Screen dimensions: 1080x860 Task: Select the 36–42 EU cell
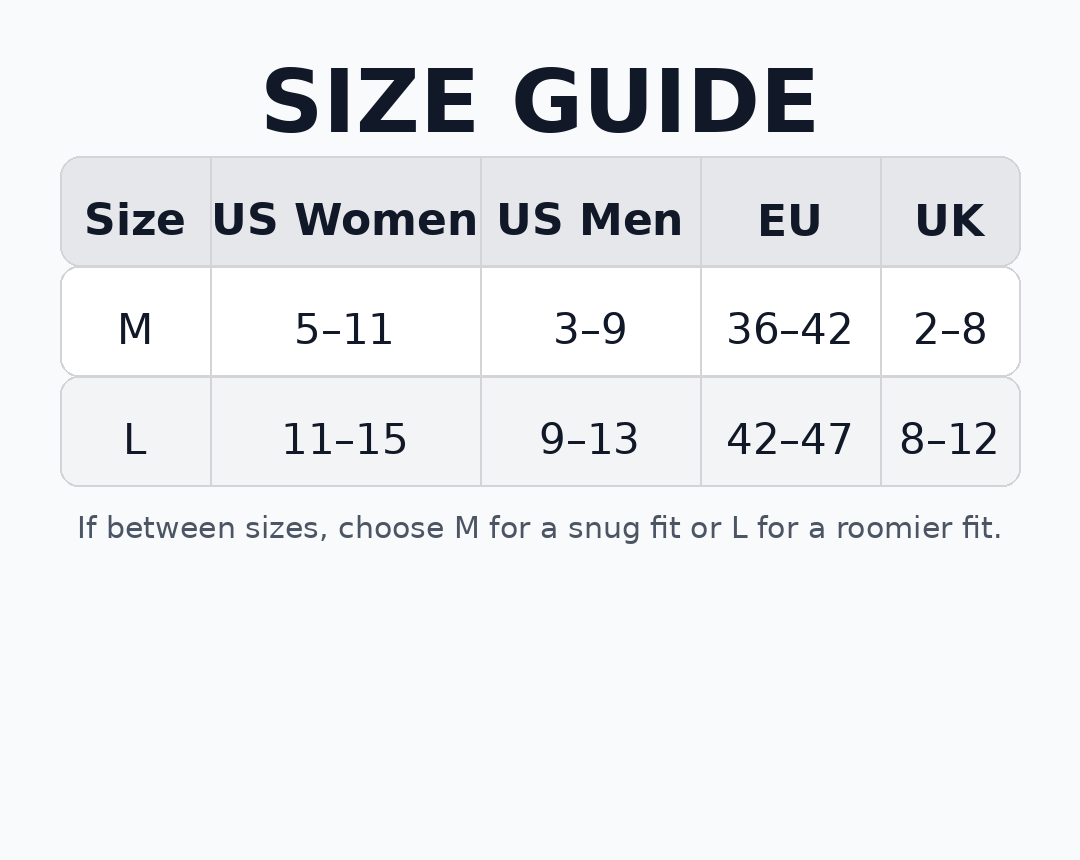[x=790, y=331]
